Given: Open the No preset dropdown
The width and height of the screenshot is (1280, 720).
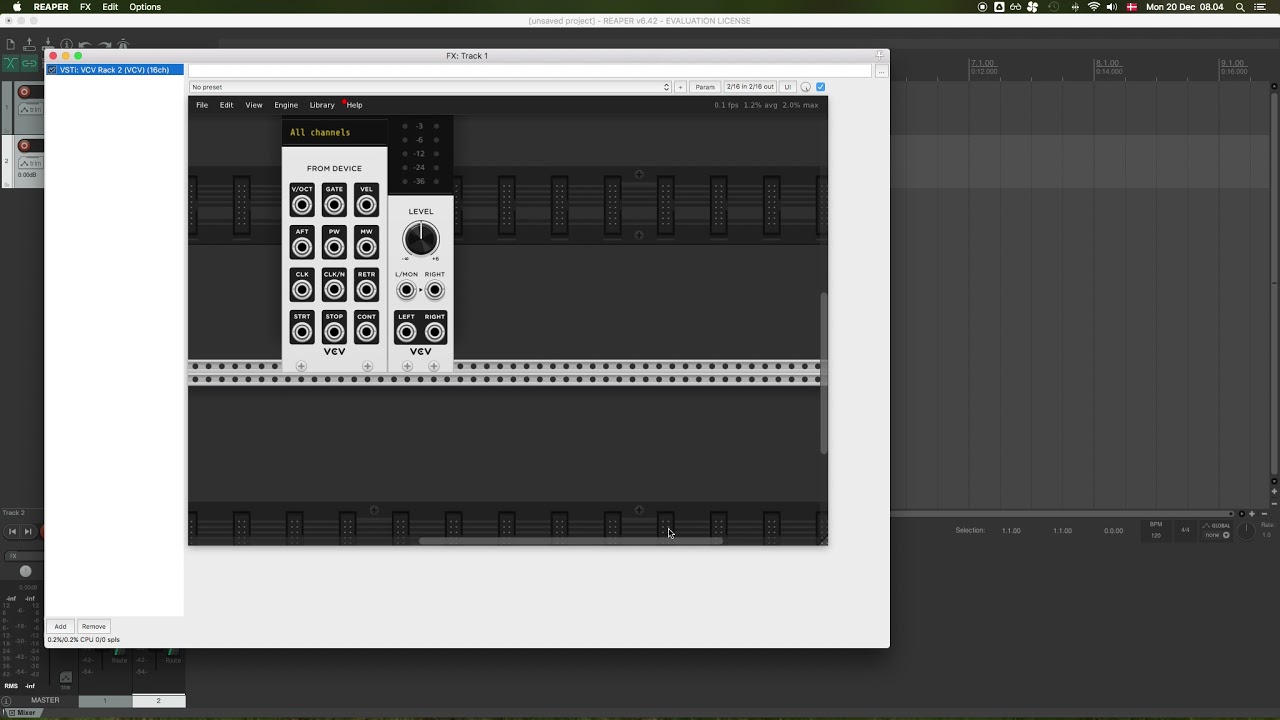Looking at the screenshot, I should (430, 87).
